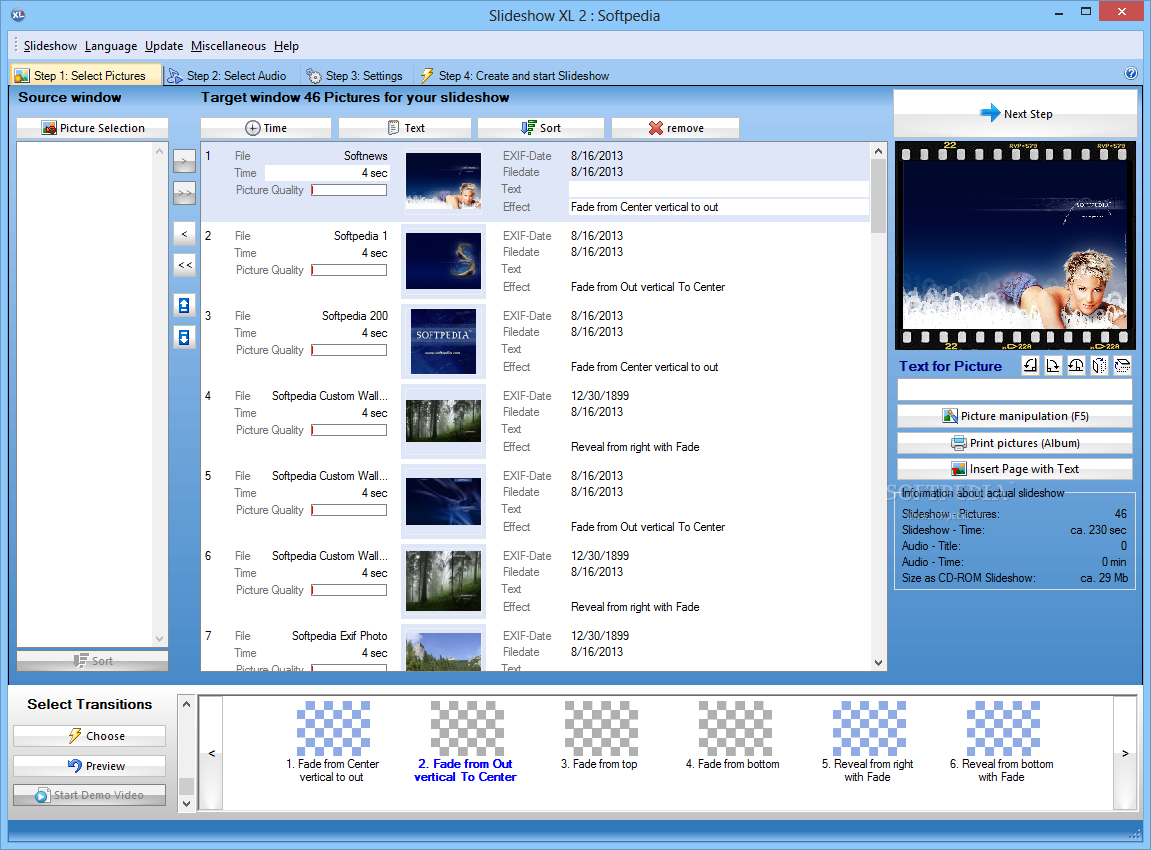Open help question mark icon
Screen dimensions: 1151x850
point(1130,73)
